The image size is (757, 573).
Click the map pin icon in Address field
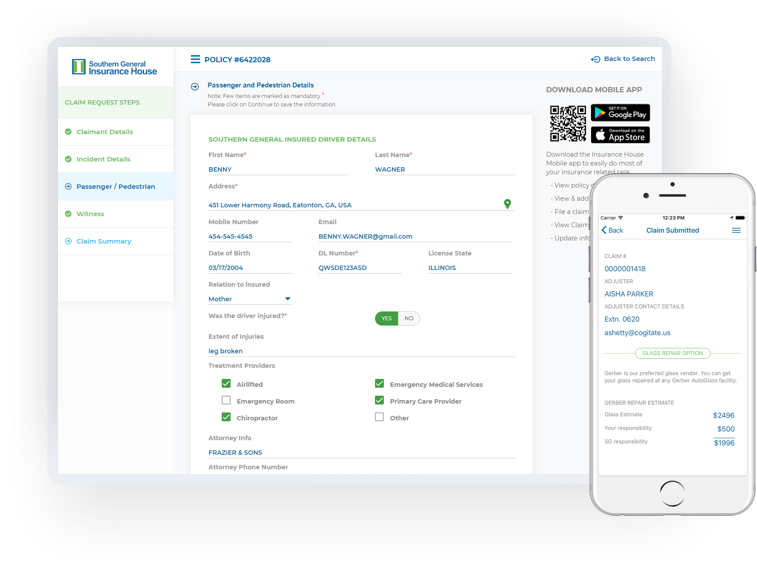point(507,204)
